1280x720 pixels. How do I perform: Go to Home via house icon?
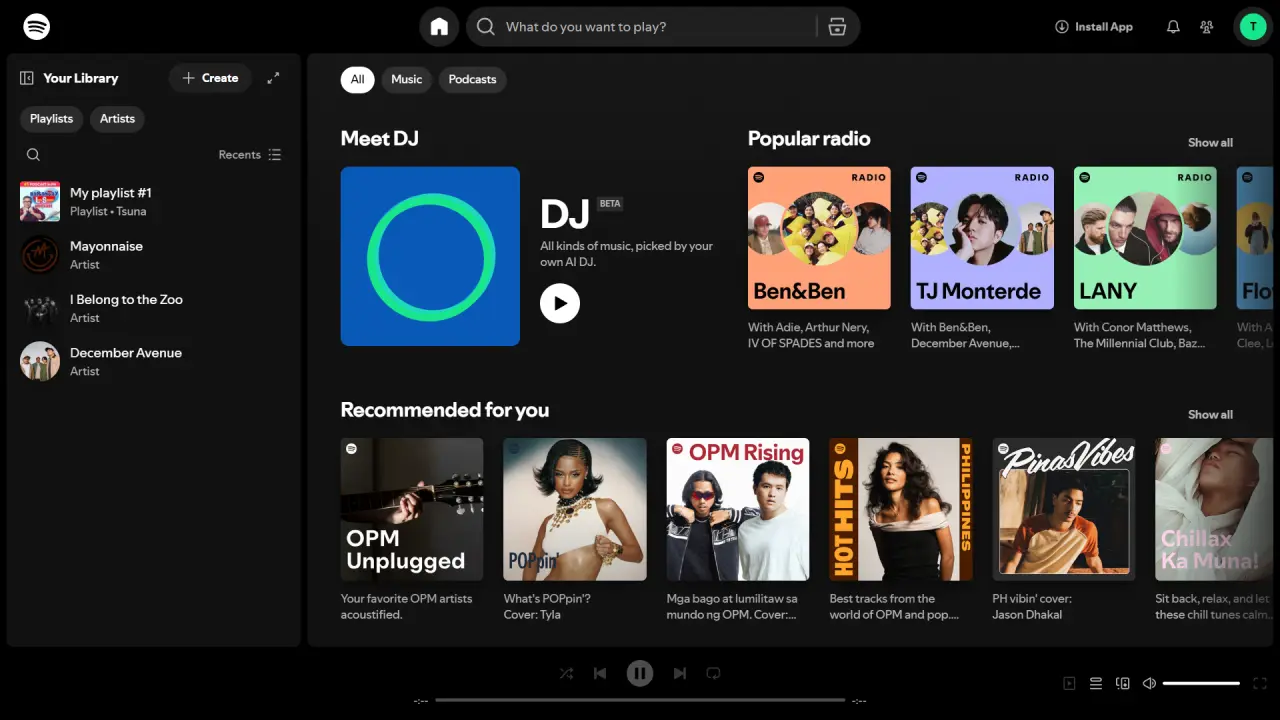439,27
